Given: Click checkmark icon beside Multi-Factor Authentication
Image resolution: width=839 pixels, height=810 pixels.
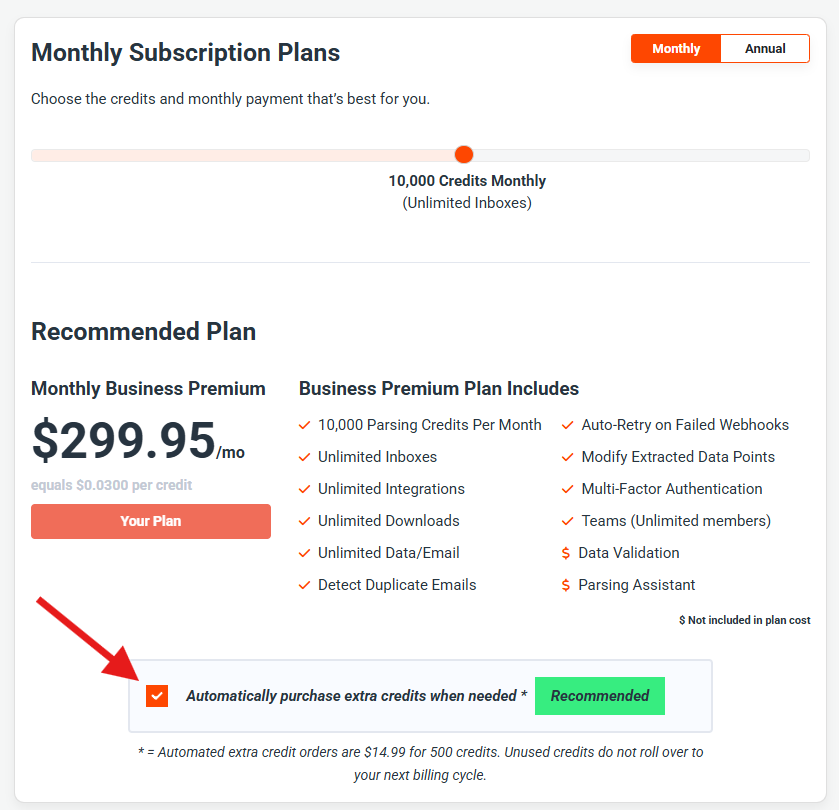Looking at the screenshot, I should coord(568,489).
